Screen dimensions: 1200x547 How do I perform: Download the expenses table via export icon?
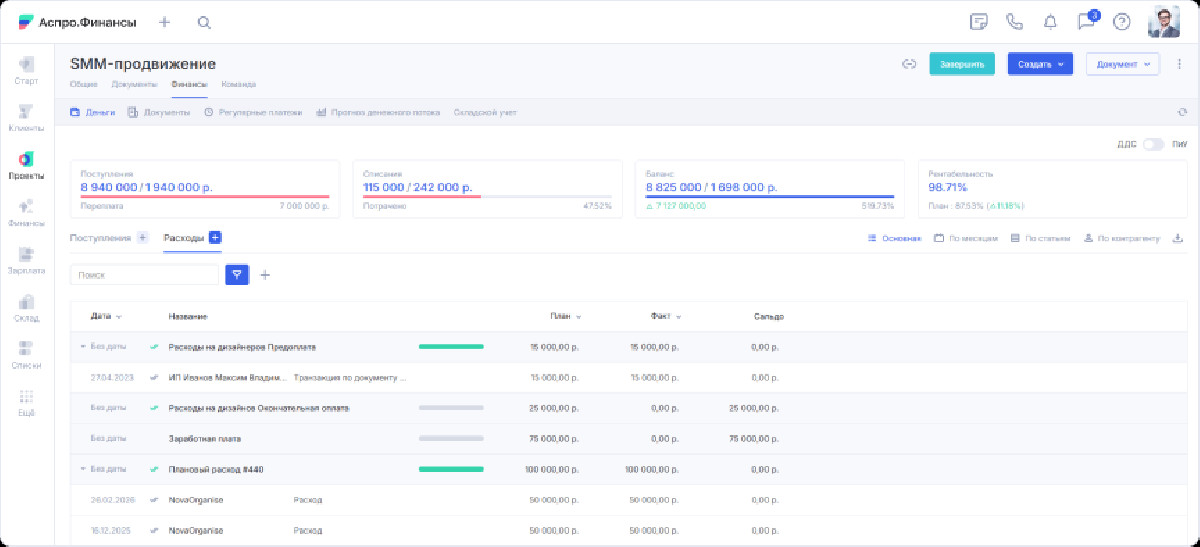1177,239
